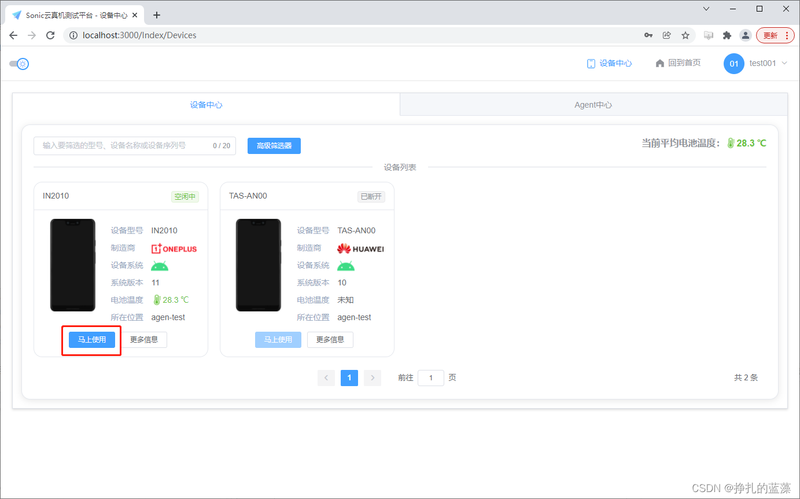The width and height of the screenshot is (800, 499).
Task: Bookmark this page with the star icon
Action: tap(685, 35)
